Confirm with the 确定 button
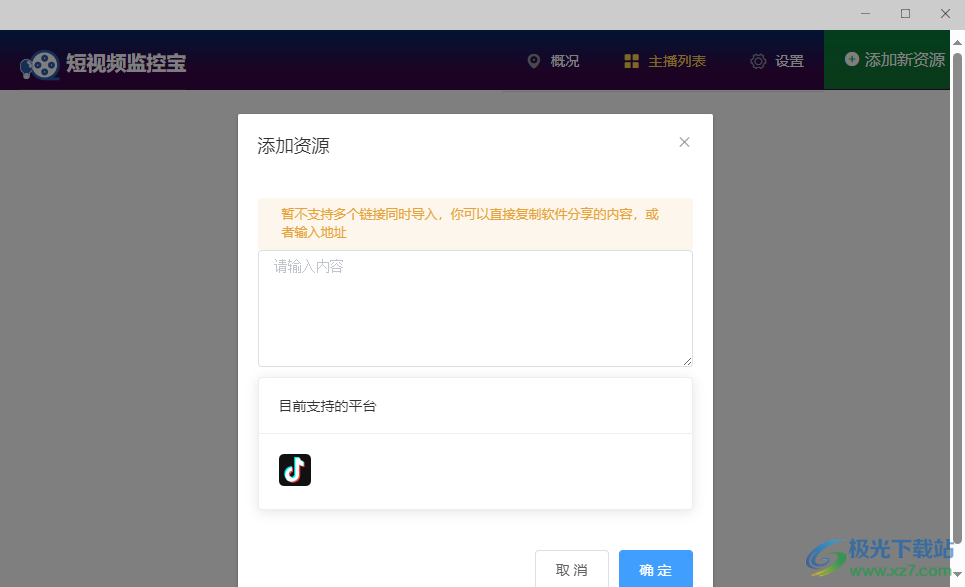 (x=655, y=570)
